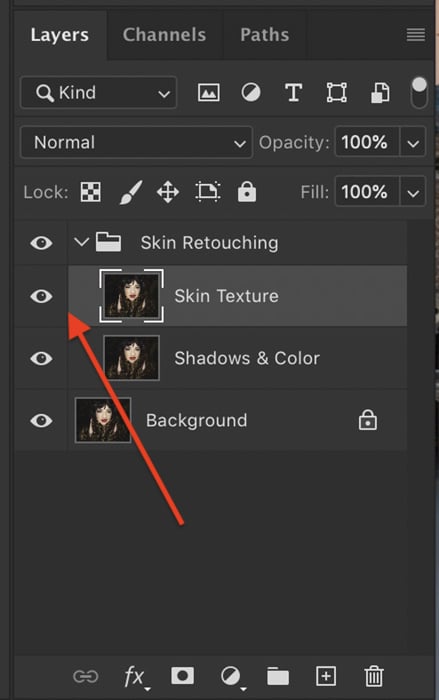Viewport: 439px width, 700px height.
Task: Select the Background layer thumbnail
Action: pos(103,420)
